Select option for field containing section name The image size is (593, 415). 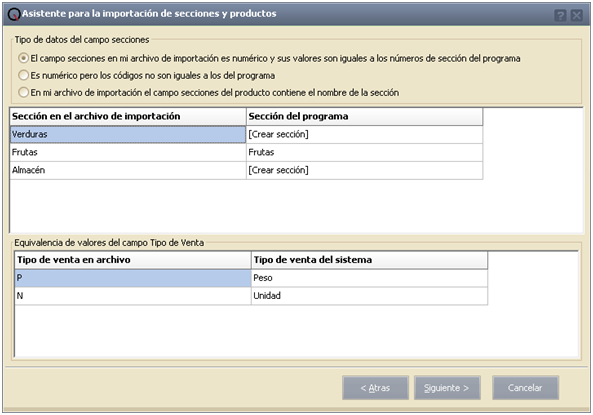coord(23,92)
